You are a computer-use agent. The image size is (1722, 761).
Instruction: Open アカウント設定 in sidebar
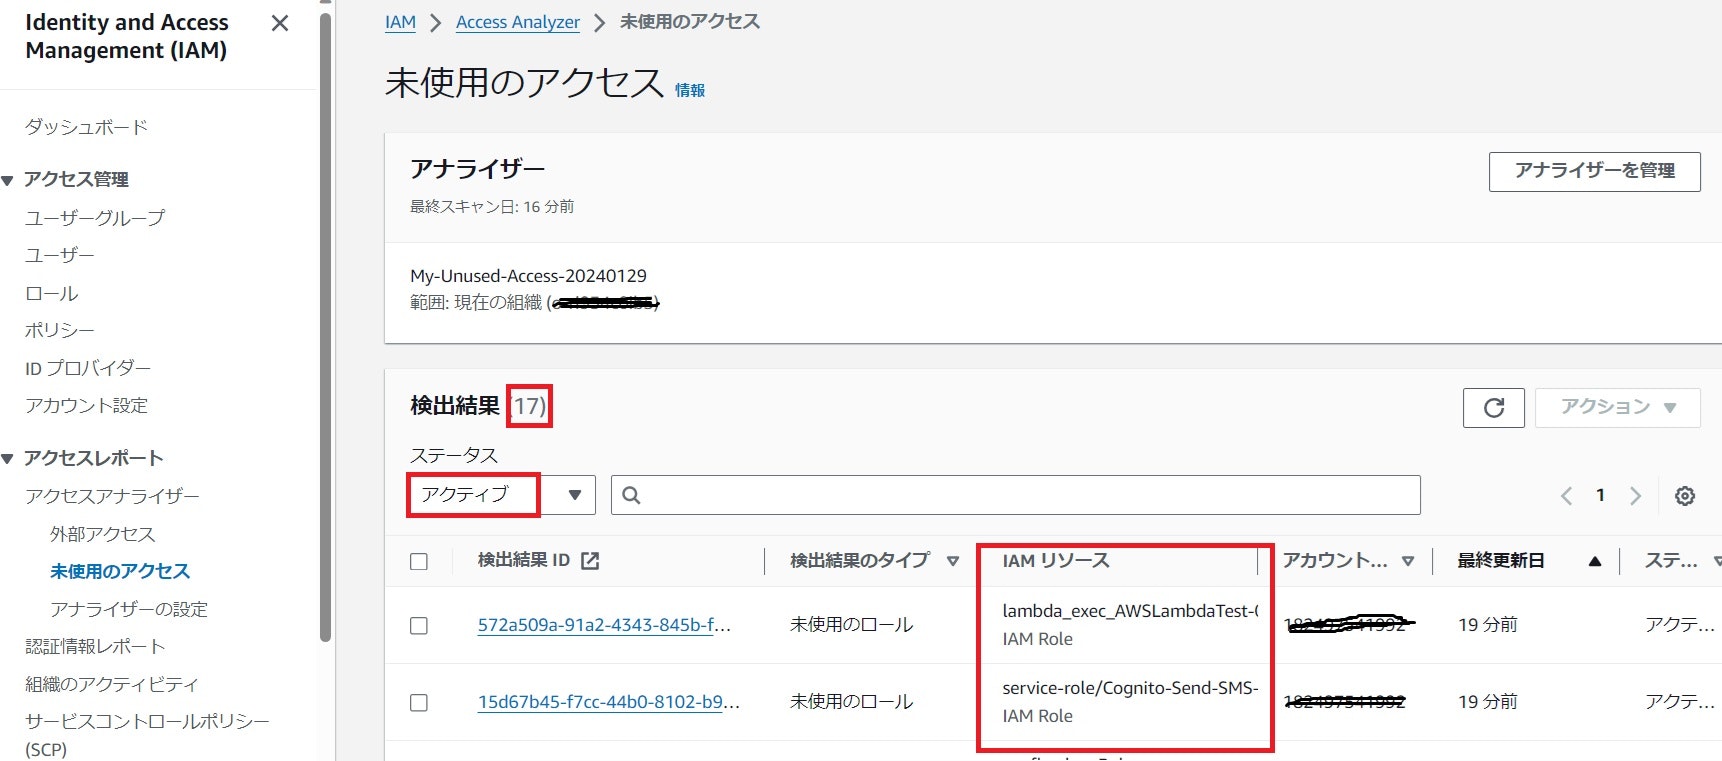click(x=86, y=405)
